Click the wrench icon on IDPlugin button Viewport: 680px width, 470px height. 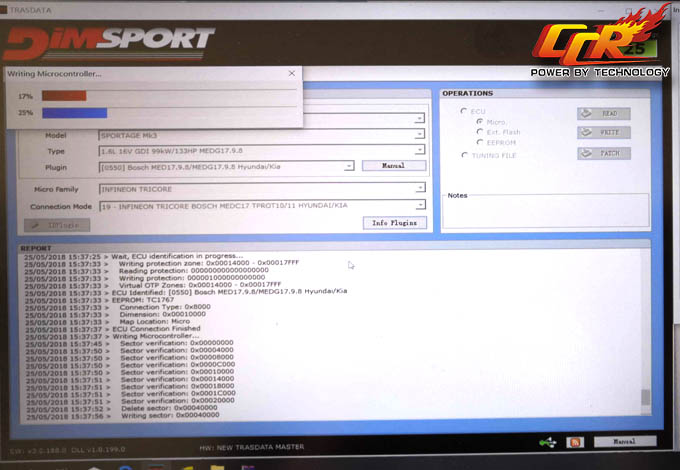point(36,225)
